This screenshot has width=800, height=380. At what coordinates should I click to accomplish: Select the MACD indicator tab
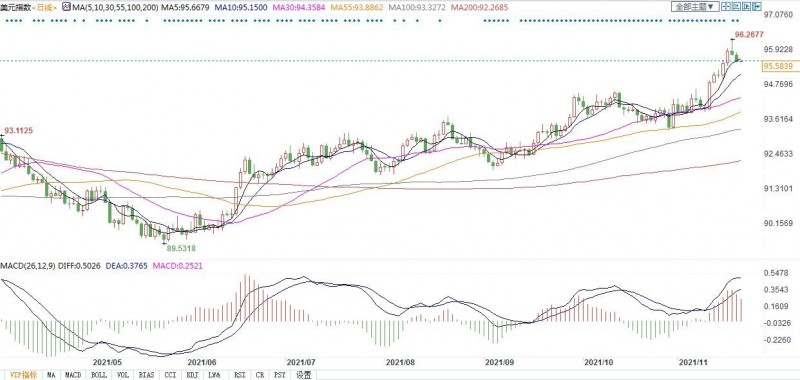(x=72, y=375)
